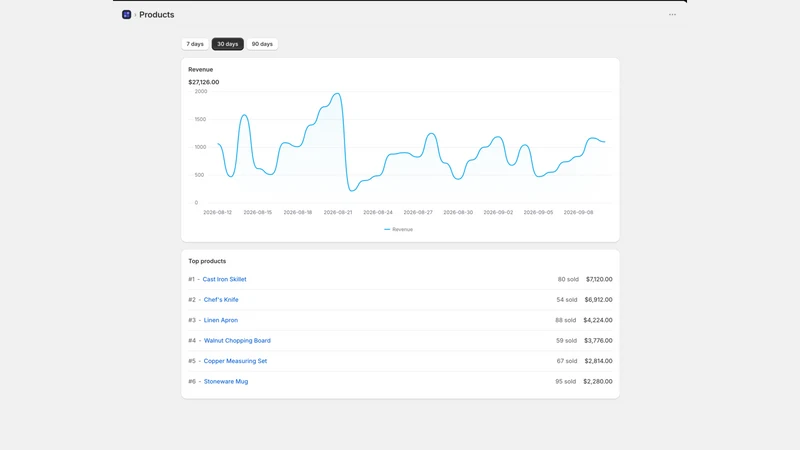Viewport: 800px width, 450px height.
Task: Click the 67 sold count for Copper Measuring Set
Action: tap(567, 361)
